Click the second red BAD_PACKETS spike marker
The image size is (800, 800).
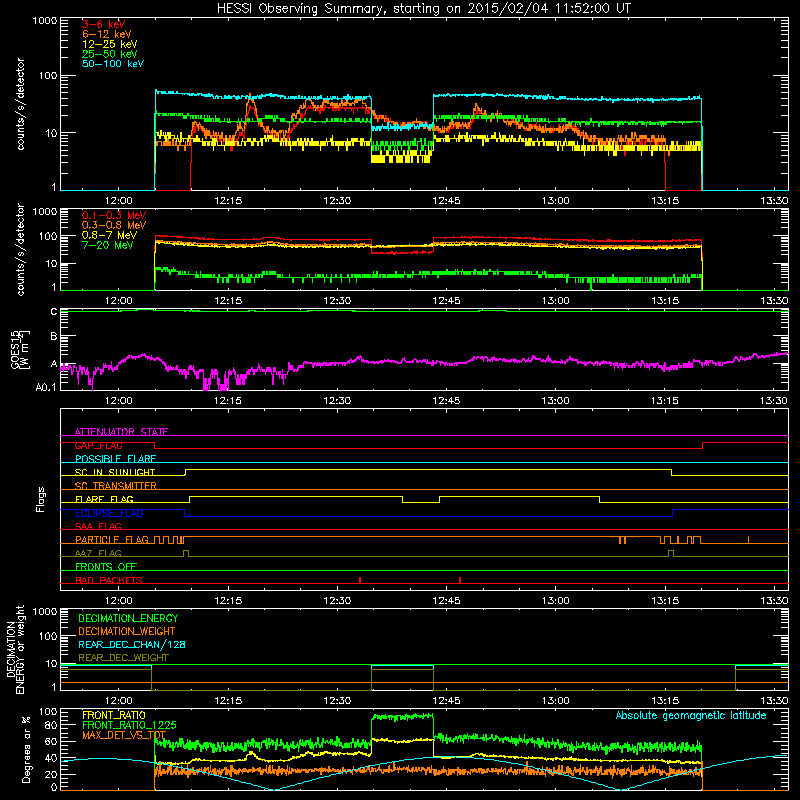tap(460, 580)
